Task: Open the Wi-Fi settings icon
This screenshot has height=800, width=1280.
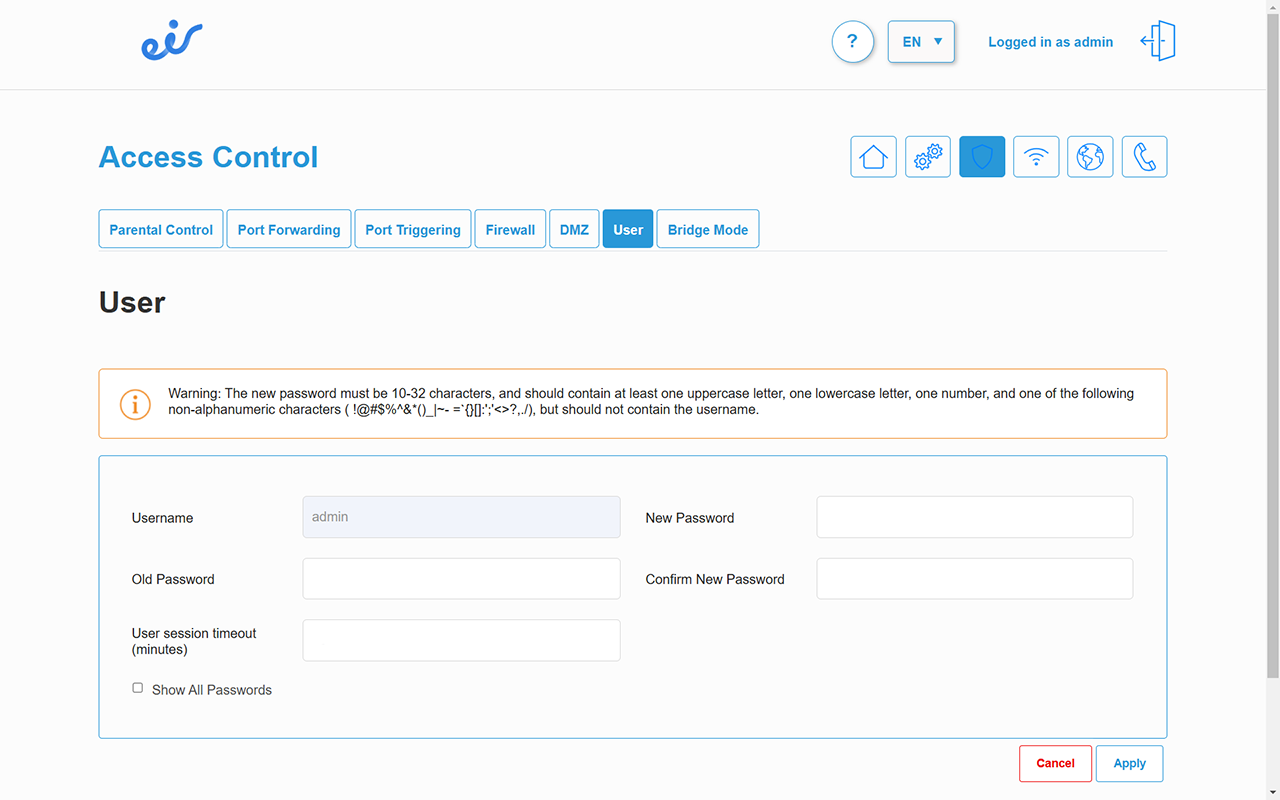Action: coord(1035,157)
